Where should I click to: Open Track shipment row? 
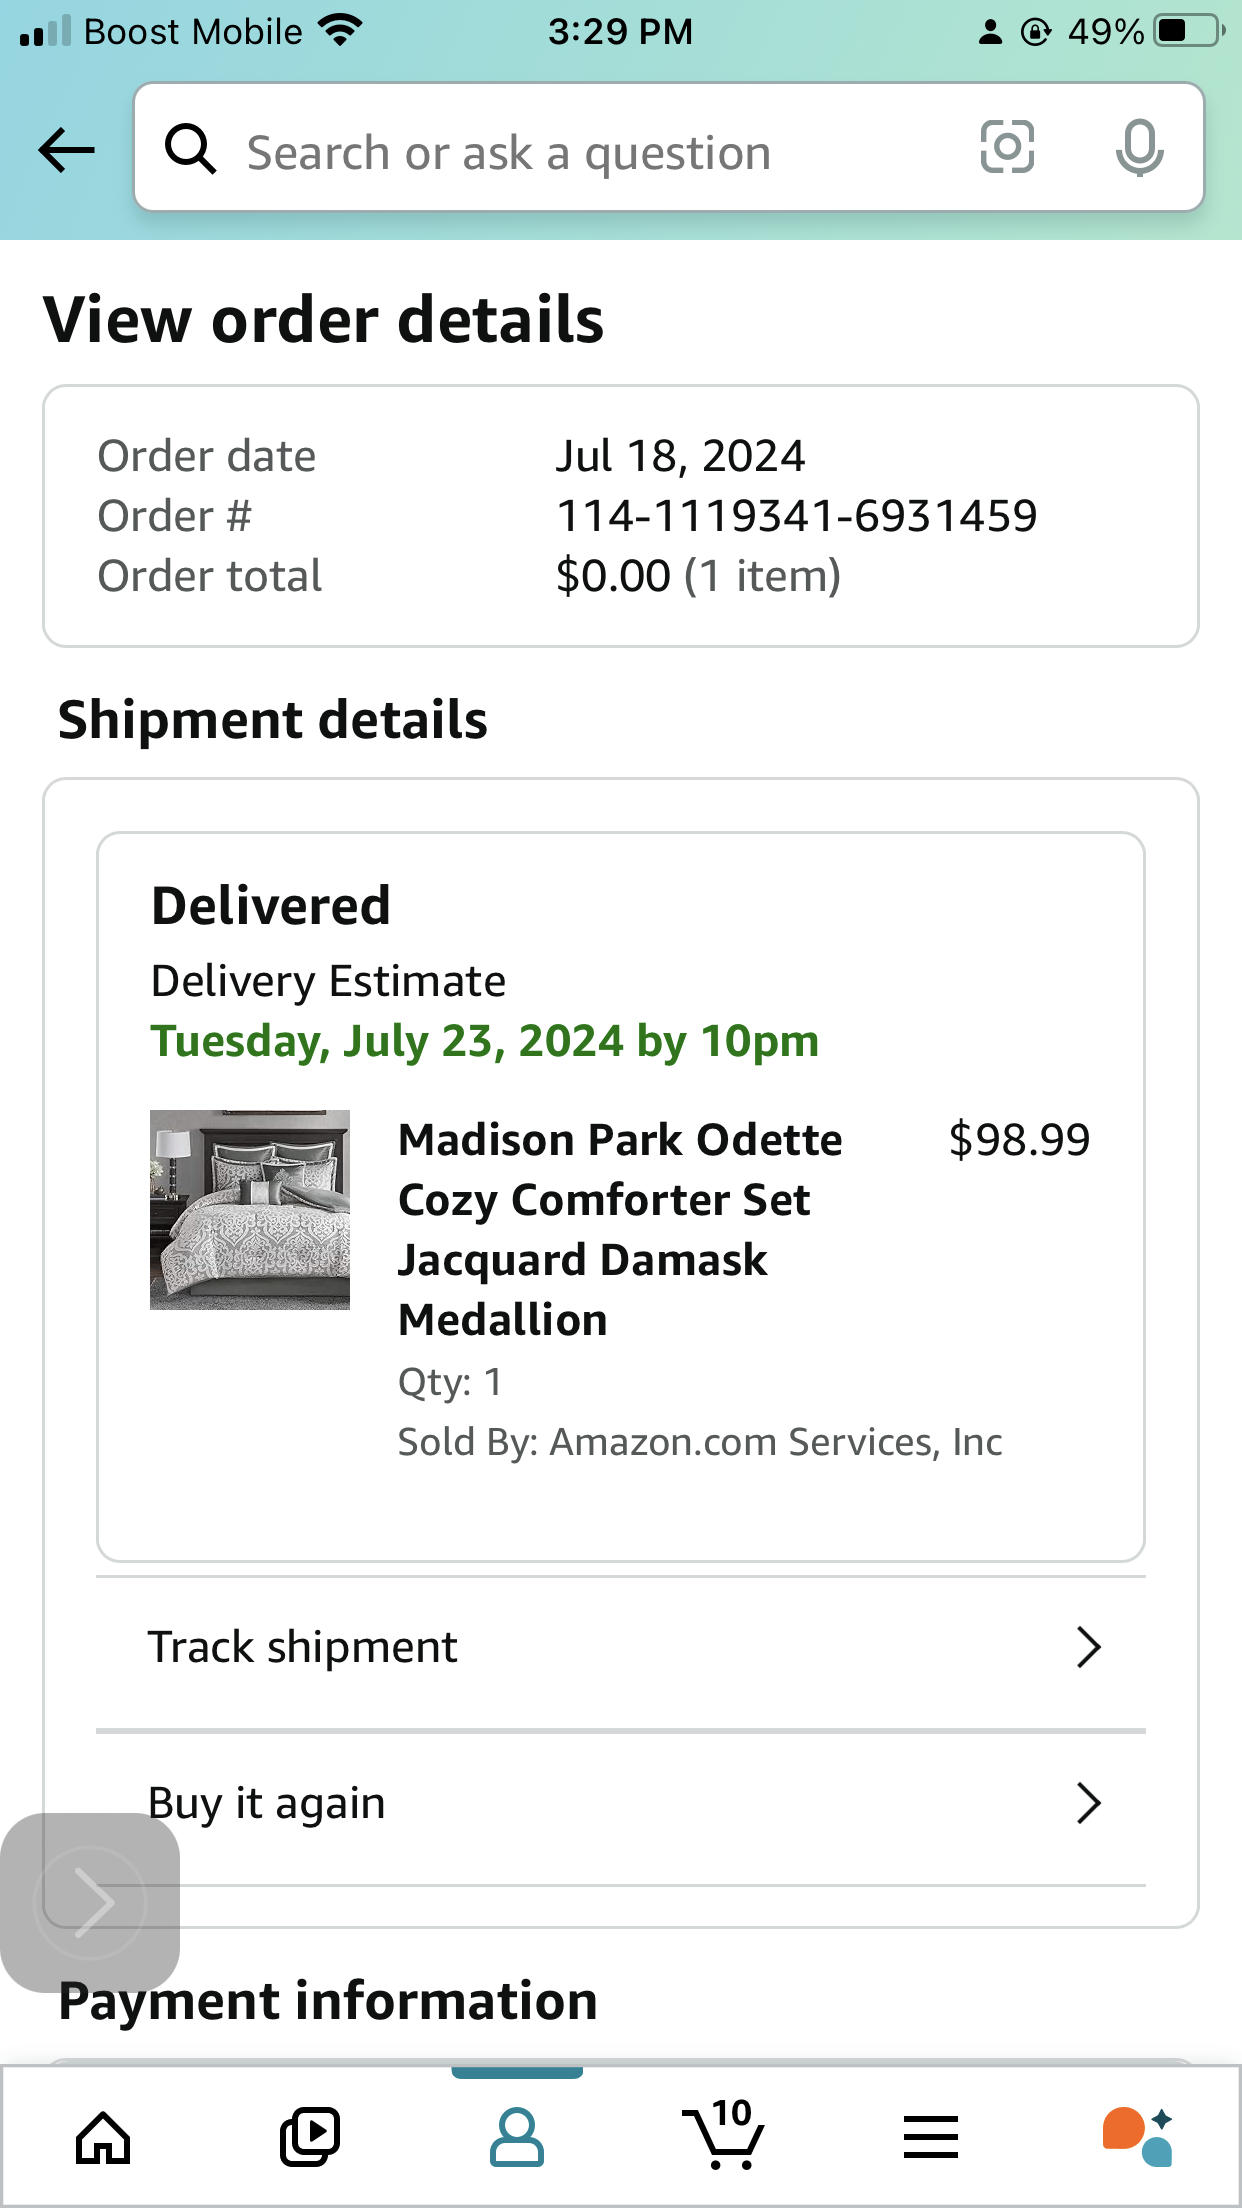click(621, 1648)
